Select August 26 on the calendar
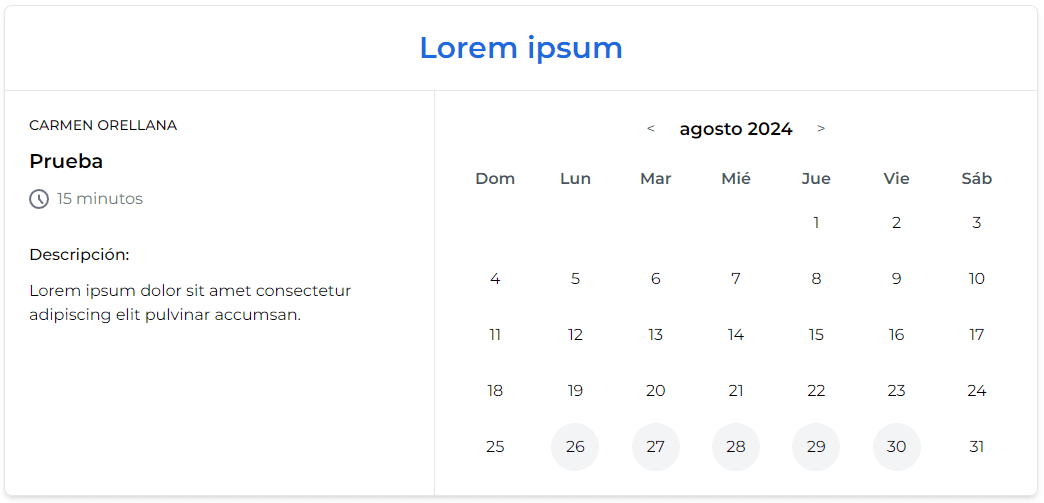Image resolution: width=1044 pixels, height=503 pixels. coord(575,447)
